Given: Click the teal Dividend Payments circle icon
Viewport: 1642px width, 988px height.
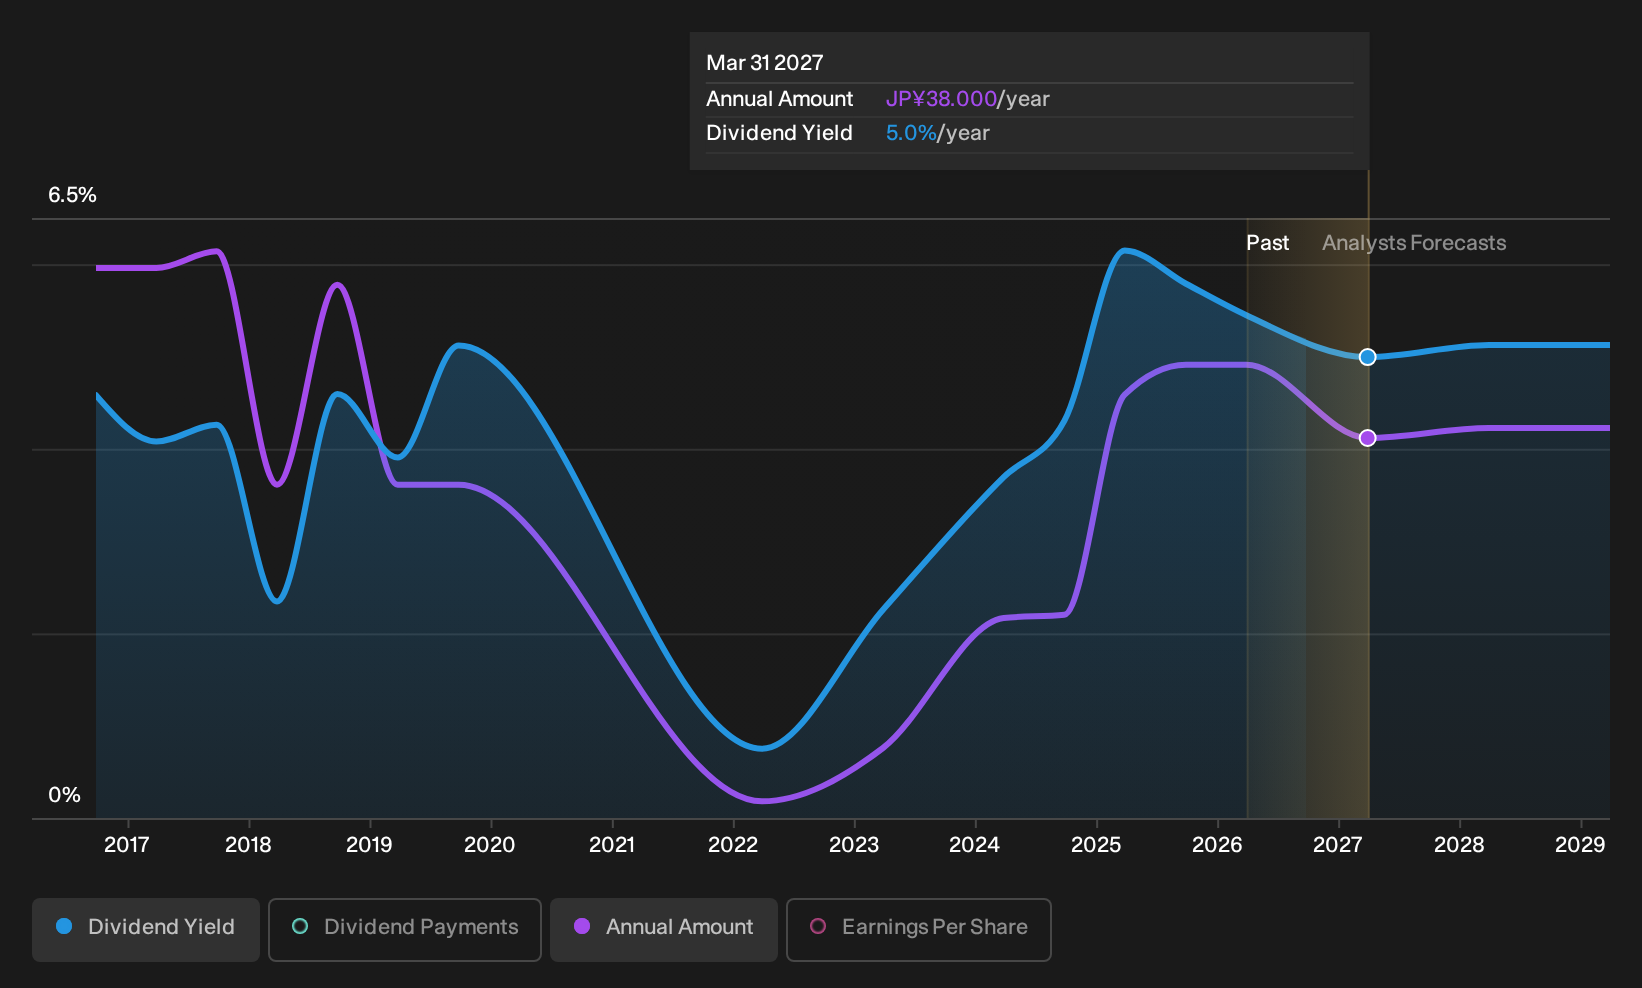Looking at the screenshot, I should pyautogui.click(x=300, y=926).
